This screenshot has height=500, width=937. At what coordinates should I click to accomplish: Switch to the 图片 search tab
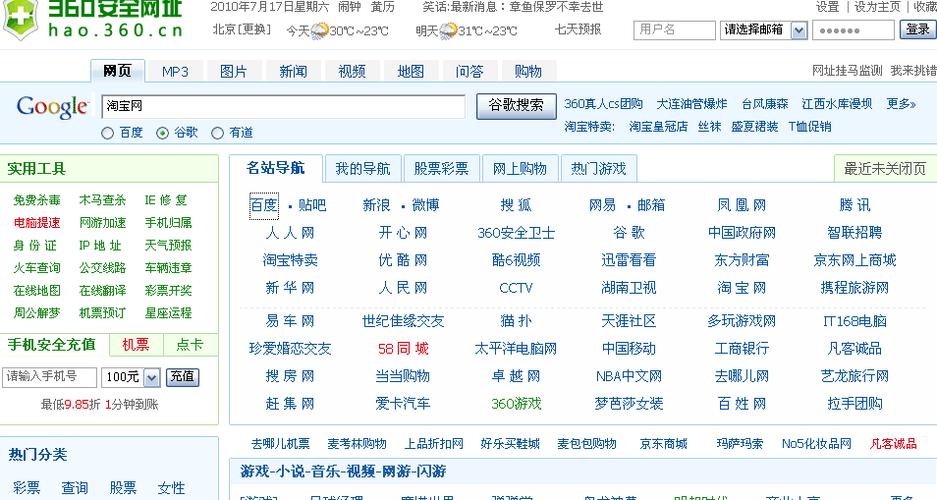pos(234,72)
